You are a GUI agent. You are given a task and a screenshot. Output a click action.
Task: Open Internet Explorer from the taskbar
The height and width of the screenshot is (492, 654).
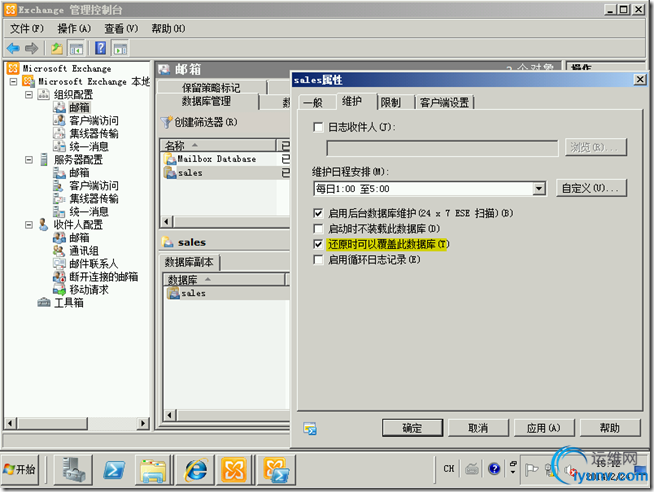click(196, 470)
